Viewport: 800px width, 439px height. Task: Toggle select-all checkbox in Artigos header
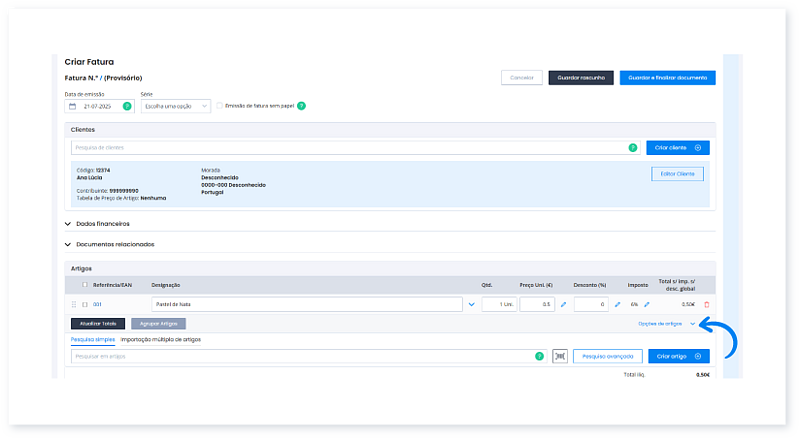point(84,284)
